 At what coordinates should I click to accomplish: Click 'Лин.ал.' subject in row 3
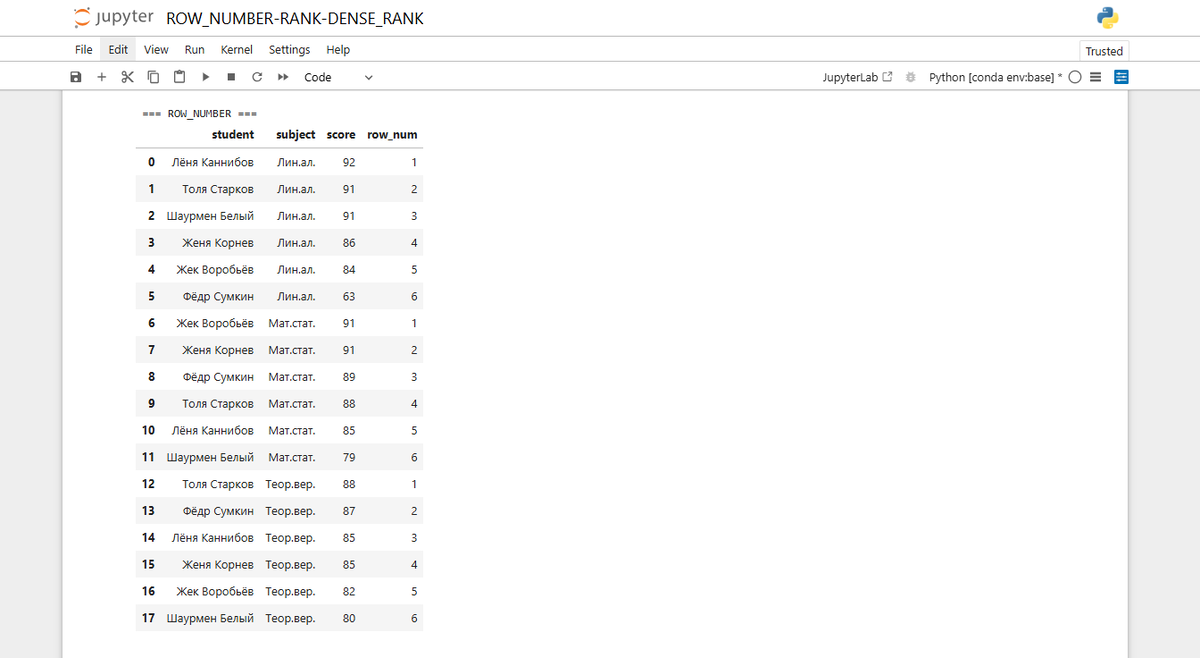click(296, 243)
